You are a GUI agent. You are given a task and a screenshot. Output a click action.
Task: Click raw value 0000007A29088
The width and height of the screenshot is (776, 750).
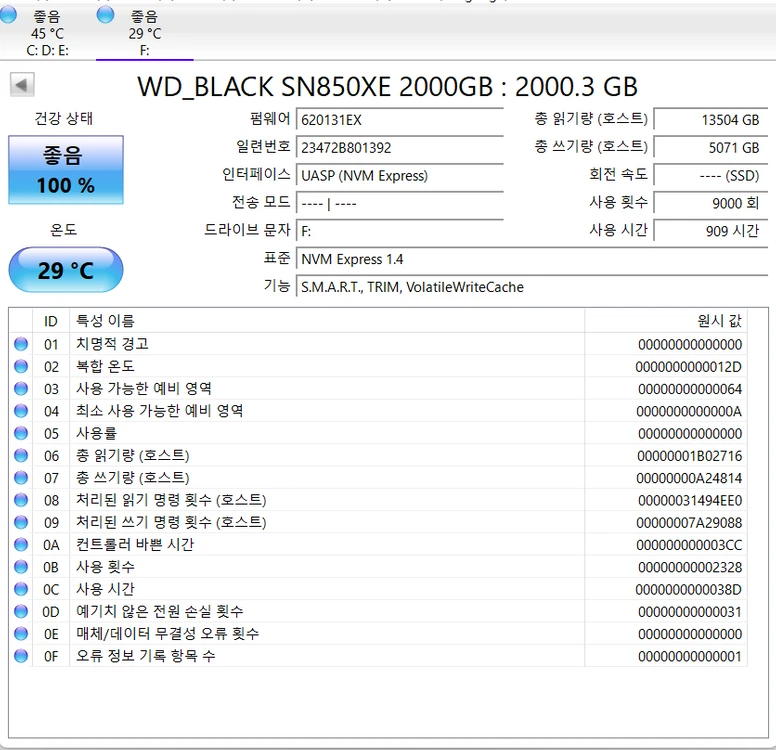tap(689, 523)
